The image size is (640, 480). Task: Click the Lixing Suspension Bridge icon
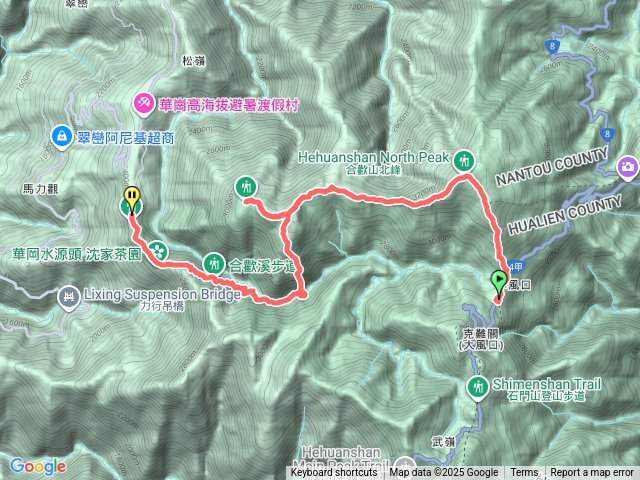[x=69, y=298]
